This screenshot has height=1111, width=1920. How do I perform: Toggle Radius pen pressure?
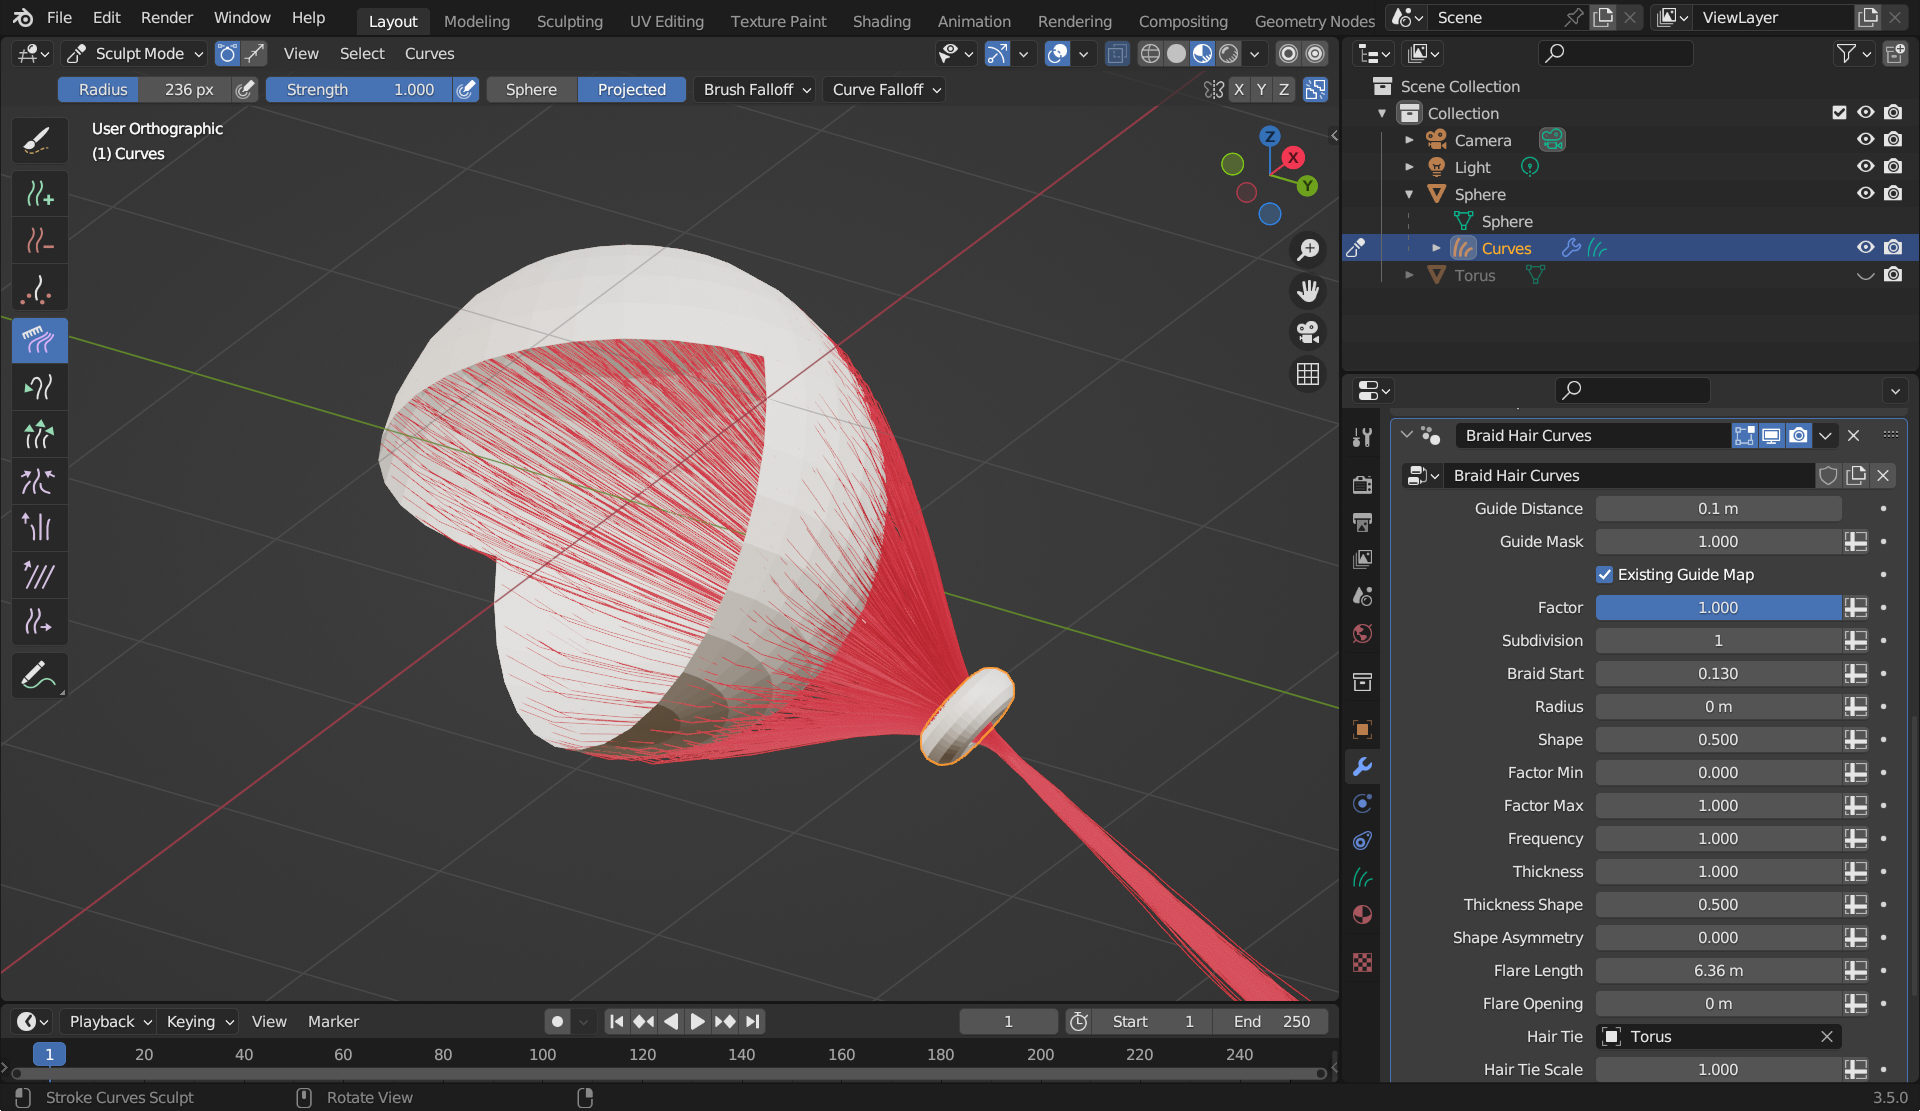[245, 90]
